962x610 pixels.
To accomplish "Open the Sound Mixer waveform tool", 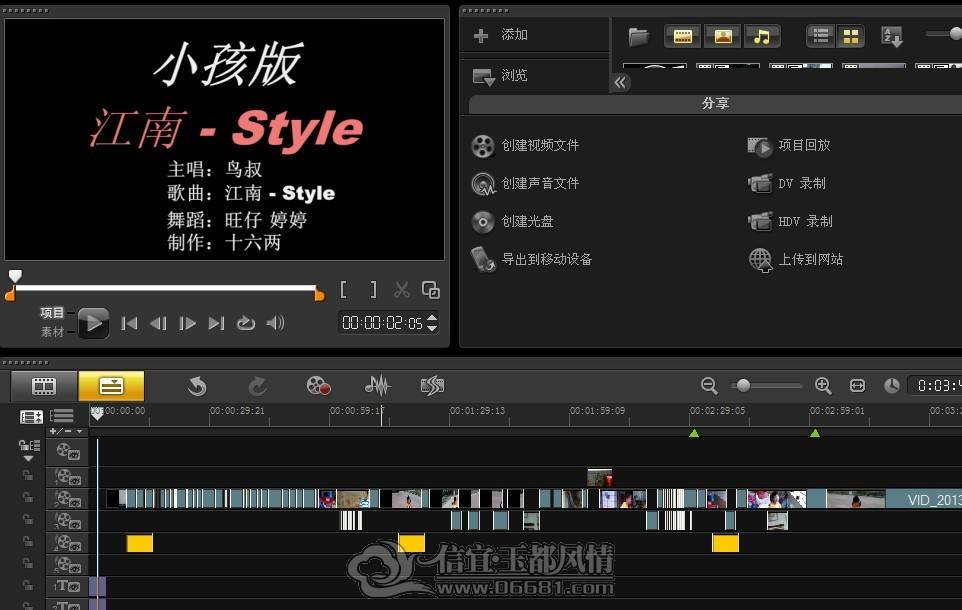I will coord(377,386).
